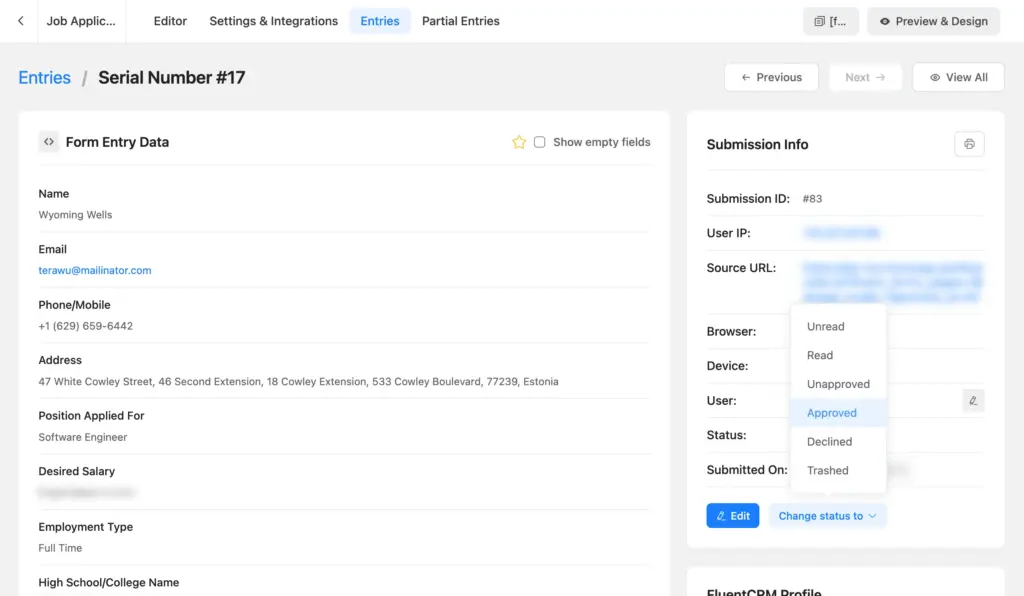1024x596 pixels.
Task: Set status to Approved
Action: click(838, 413)
